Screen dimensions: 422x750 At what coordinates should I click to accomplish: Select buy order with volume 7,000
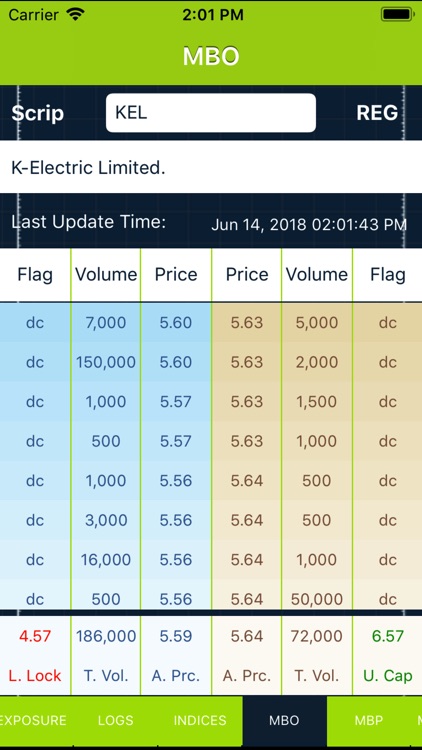tap(105, 322)
